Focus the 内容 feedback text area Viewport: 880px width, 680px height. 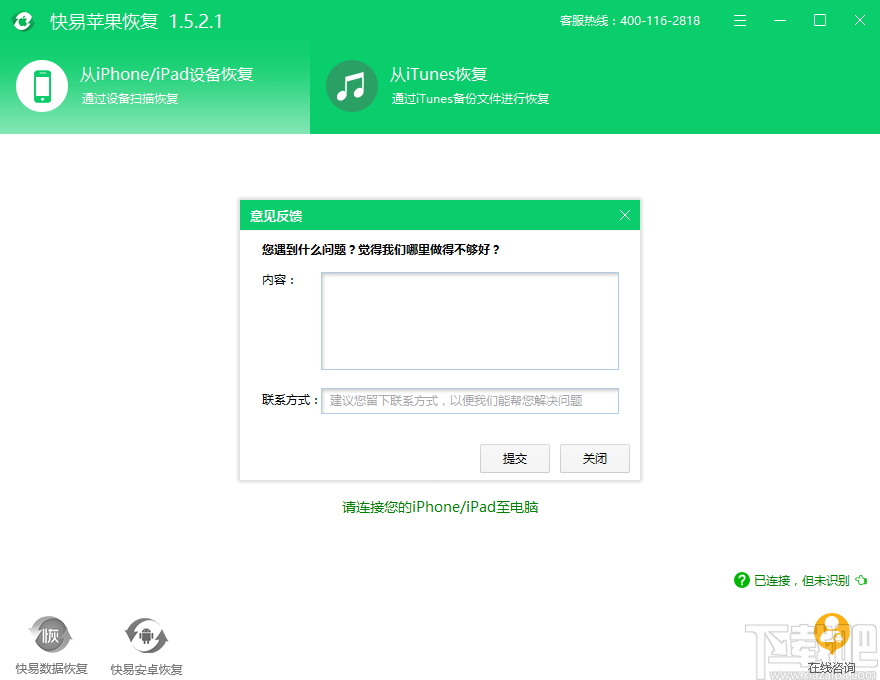(x=470, y=321)
